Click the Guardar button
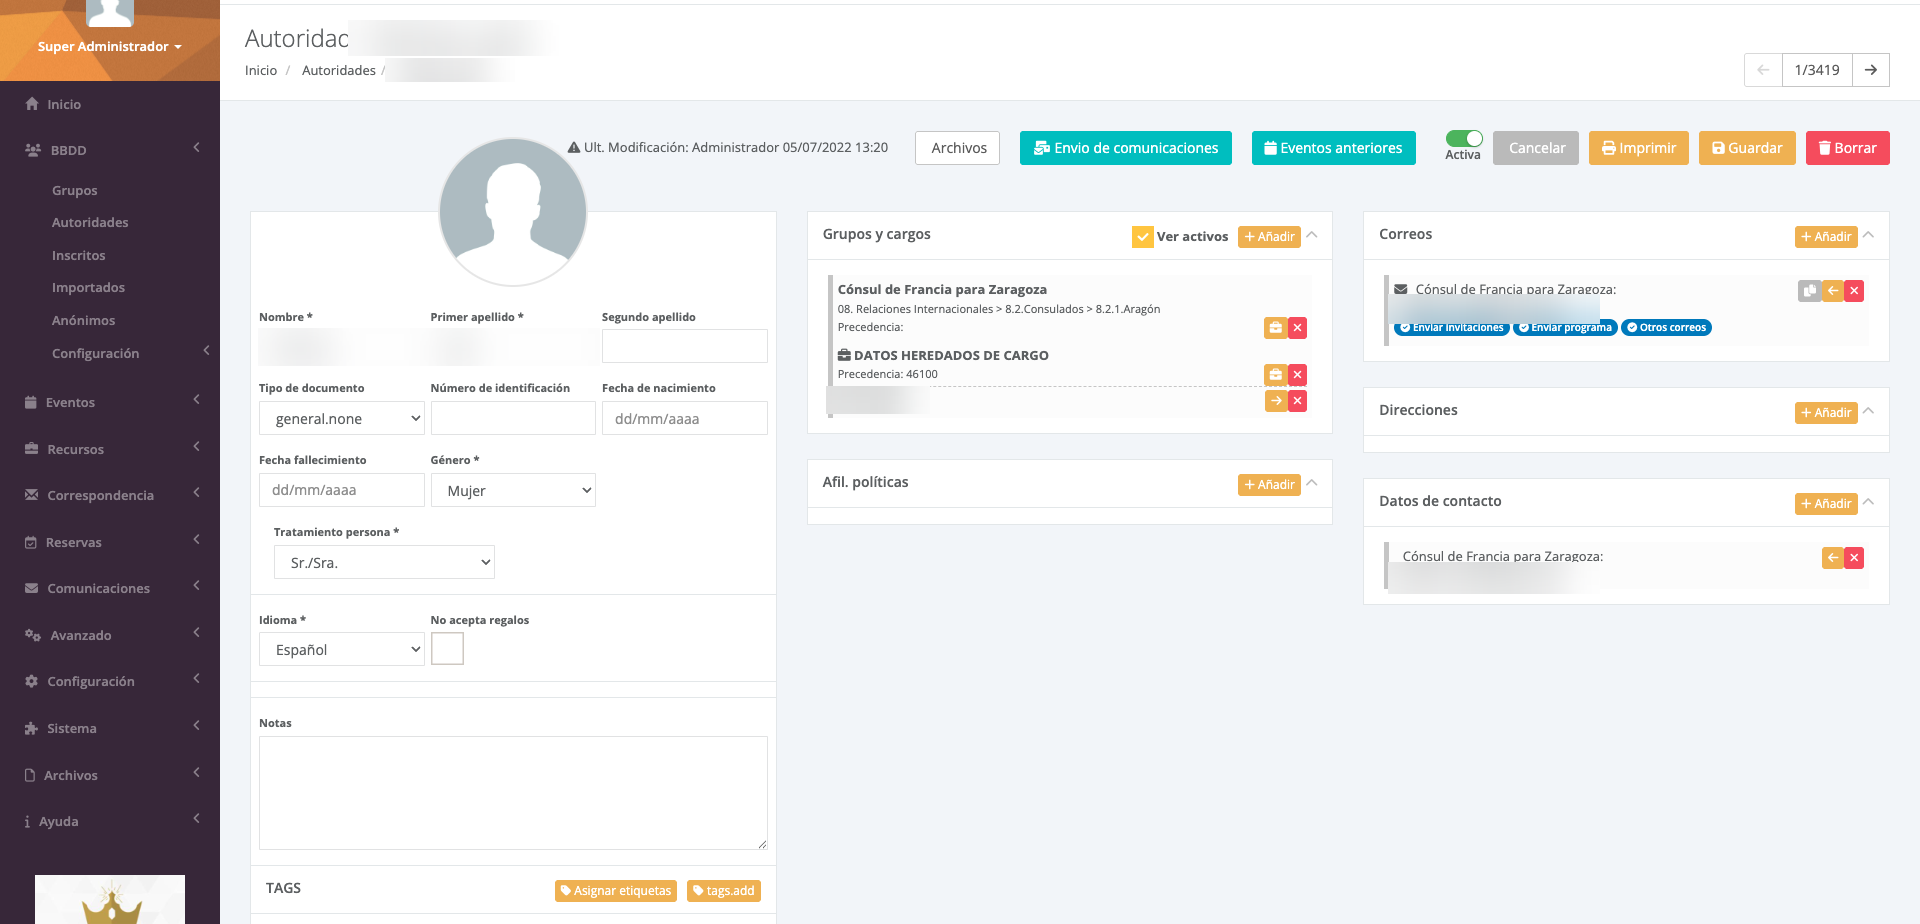 [x=1747, y=148]
